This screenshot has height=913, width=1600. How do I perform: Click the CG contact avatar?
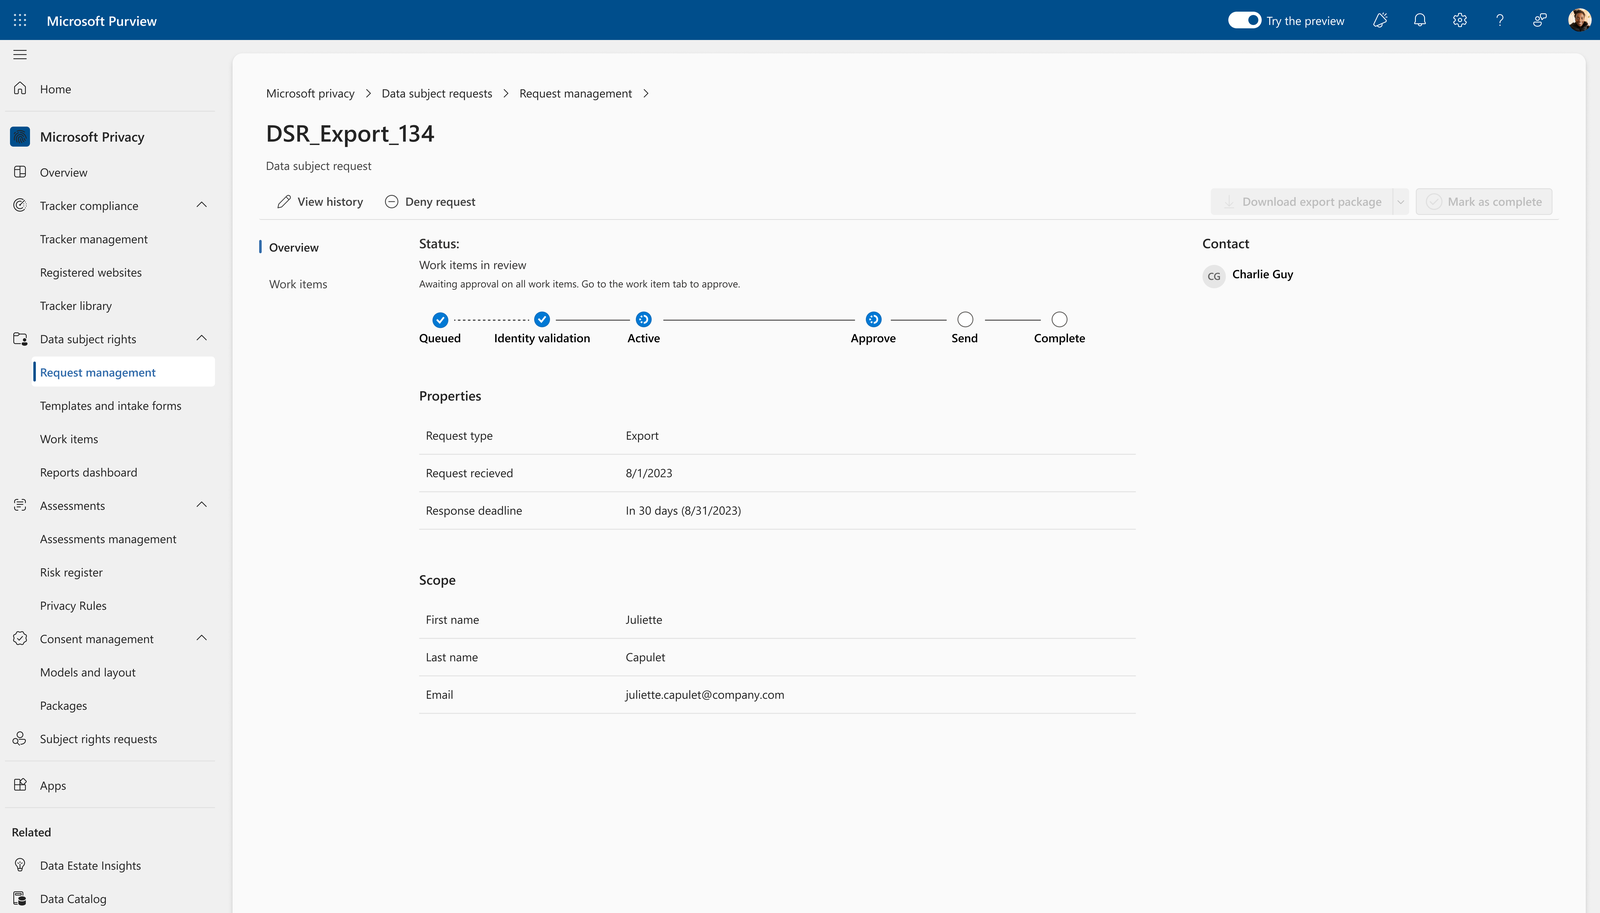click(1214, 276)
